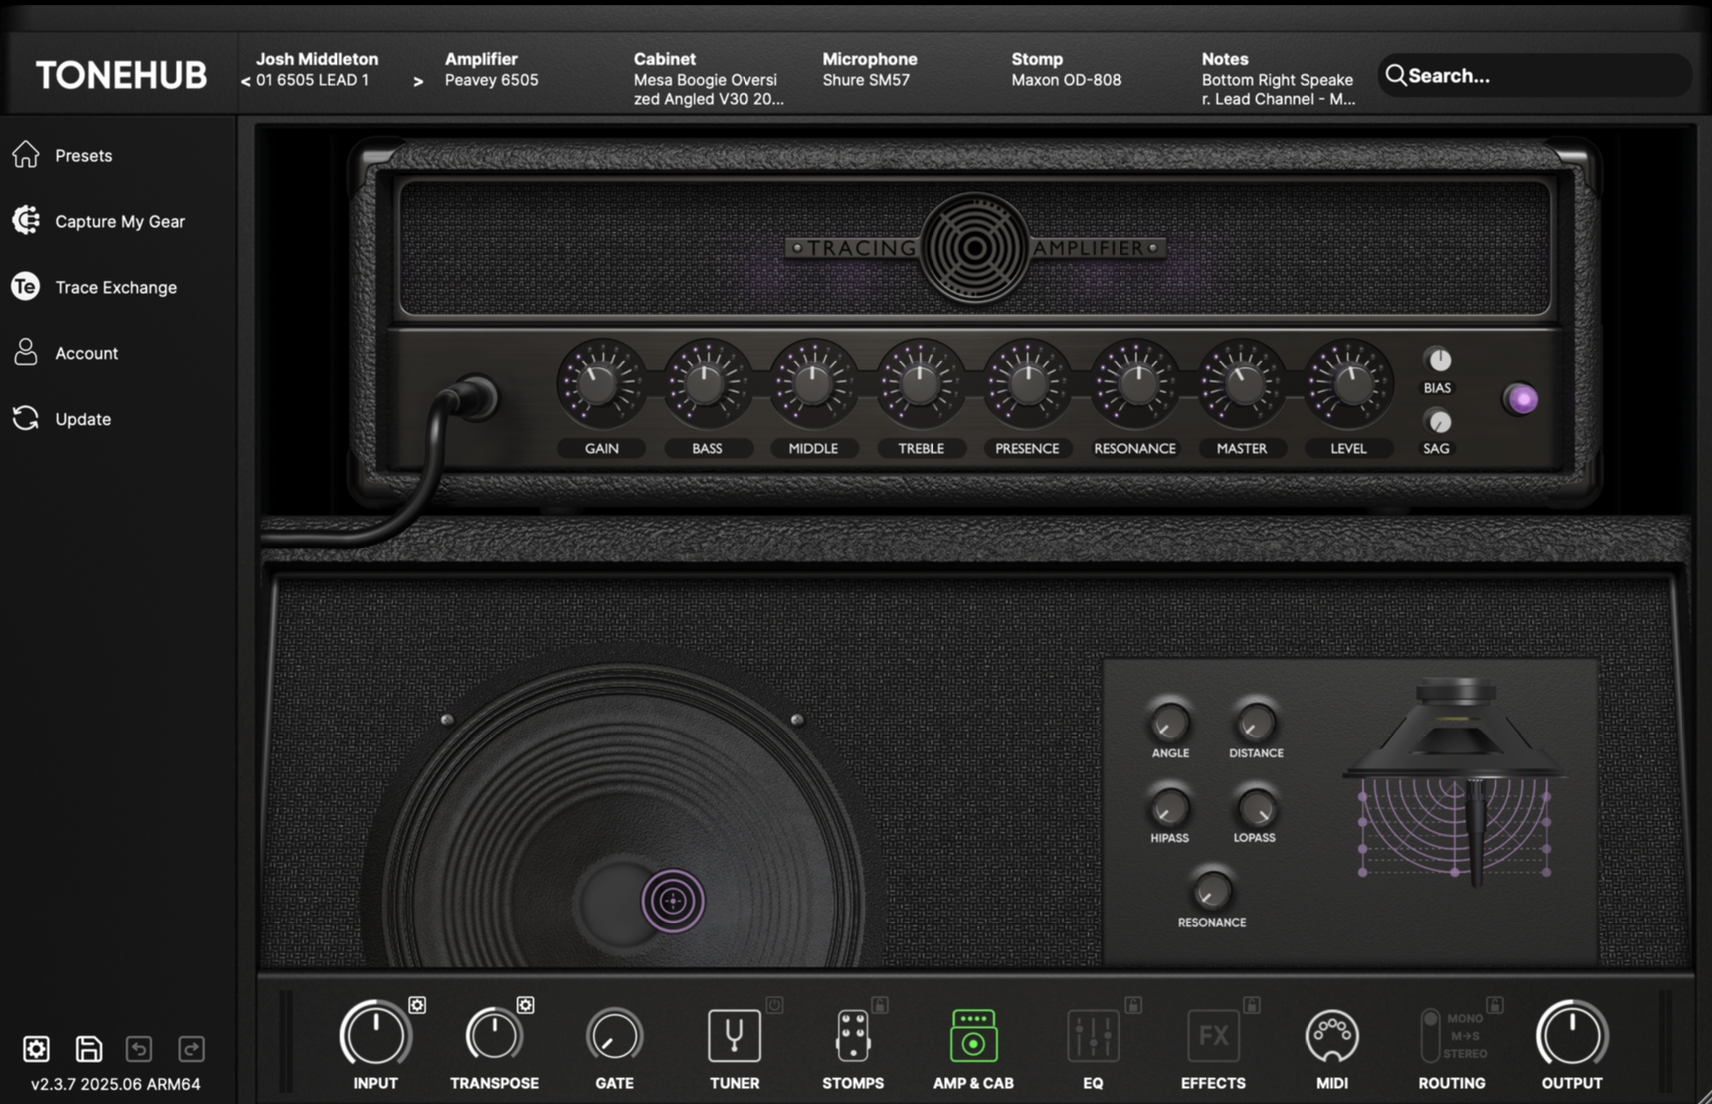
Task: Click the cabinet ANGLE knob
Action: tap(1169, 721)
